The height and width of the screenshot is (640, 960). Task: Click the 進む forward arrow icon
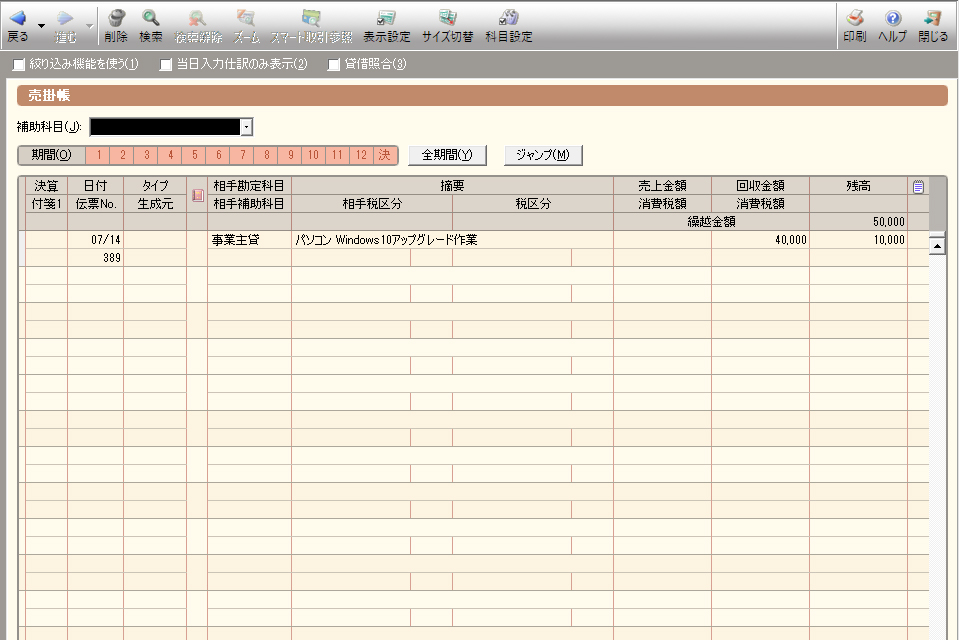tap(66, 18)
